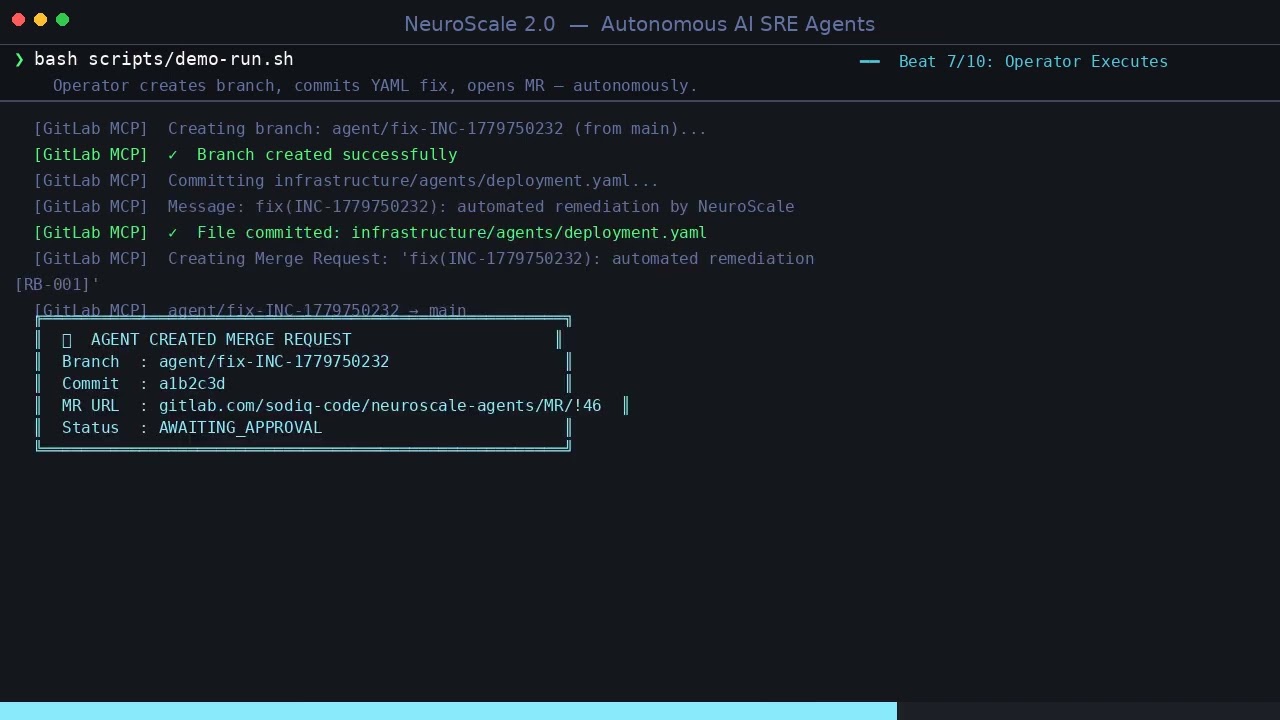Image resolution: width=1280 pixels, height=720 pixels.
Task: Click the Status value AWAITING_APPROVAL
Action: pyautogui.click(x=240, y=428)
